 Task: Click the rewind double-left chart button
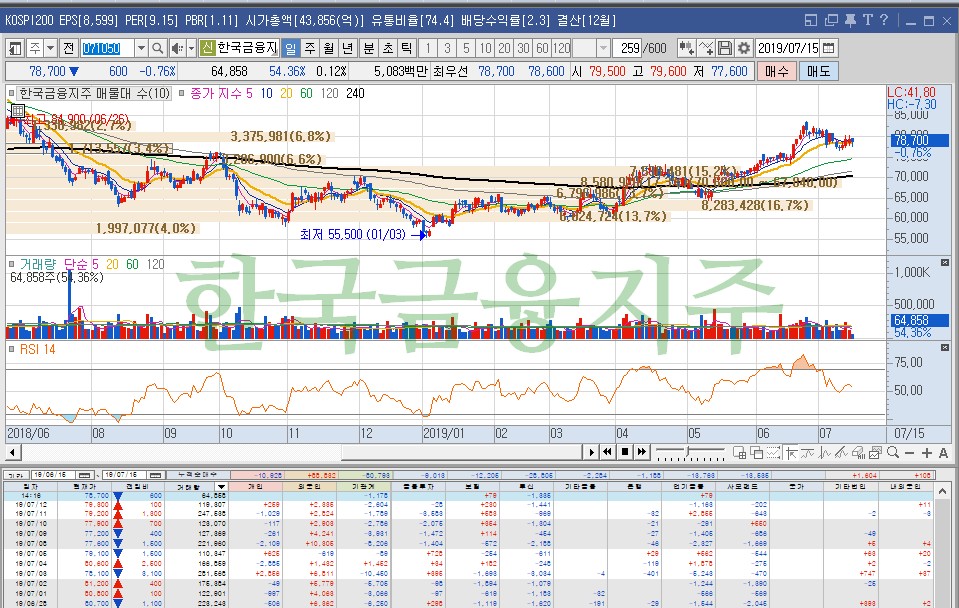click(607, 452)
